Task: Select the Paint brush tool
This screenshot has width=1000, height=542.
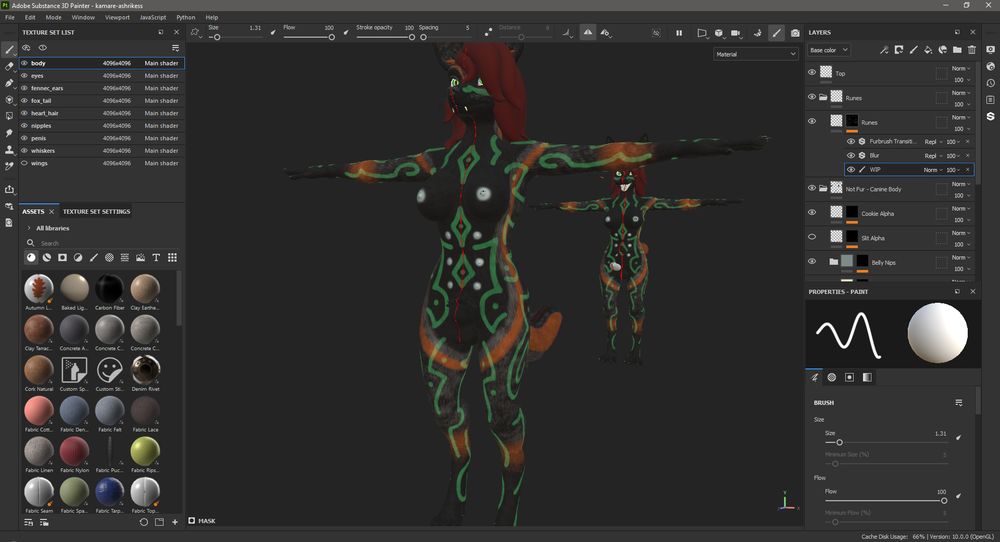Action: [x=10, y=49]
